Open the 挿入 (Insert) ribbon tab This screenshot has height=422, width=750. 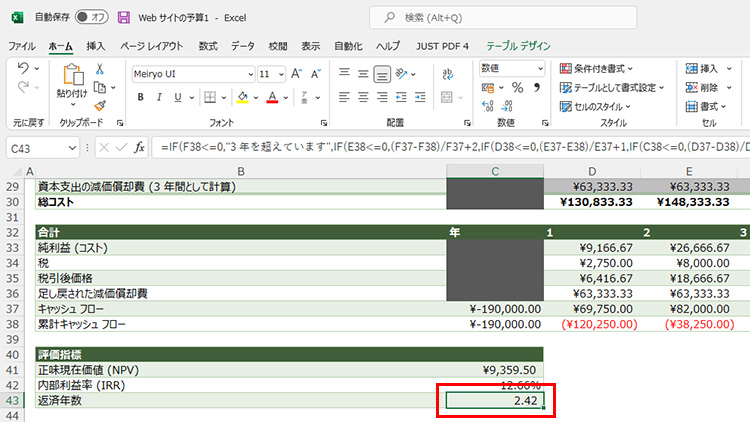click(95, 46)
